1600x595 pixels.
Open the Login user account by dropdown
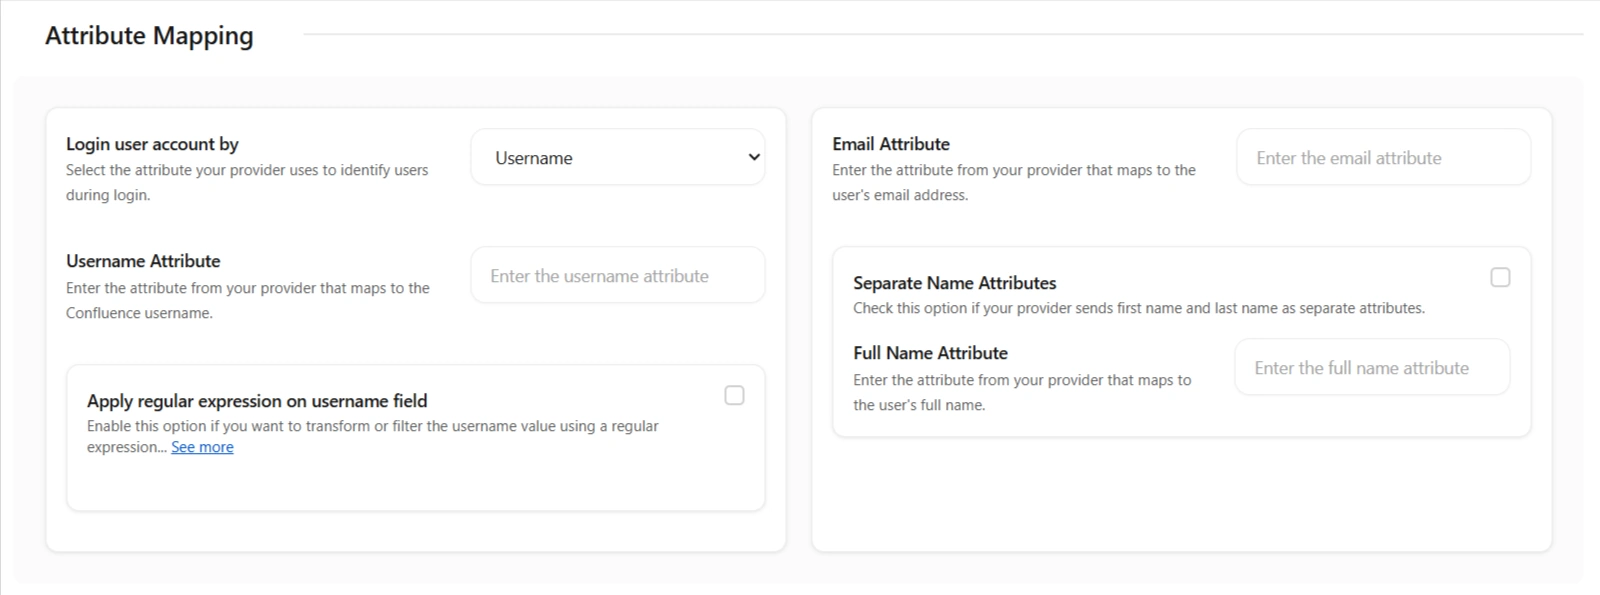[618, 157]
